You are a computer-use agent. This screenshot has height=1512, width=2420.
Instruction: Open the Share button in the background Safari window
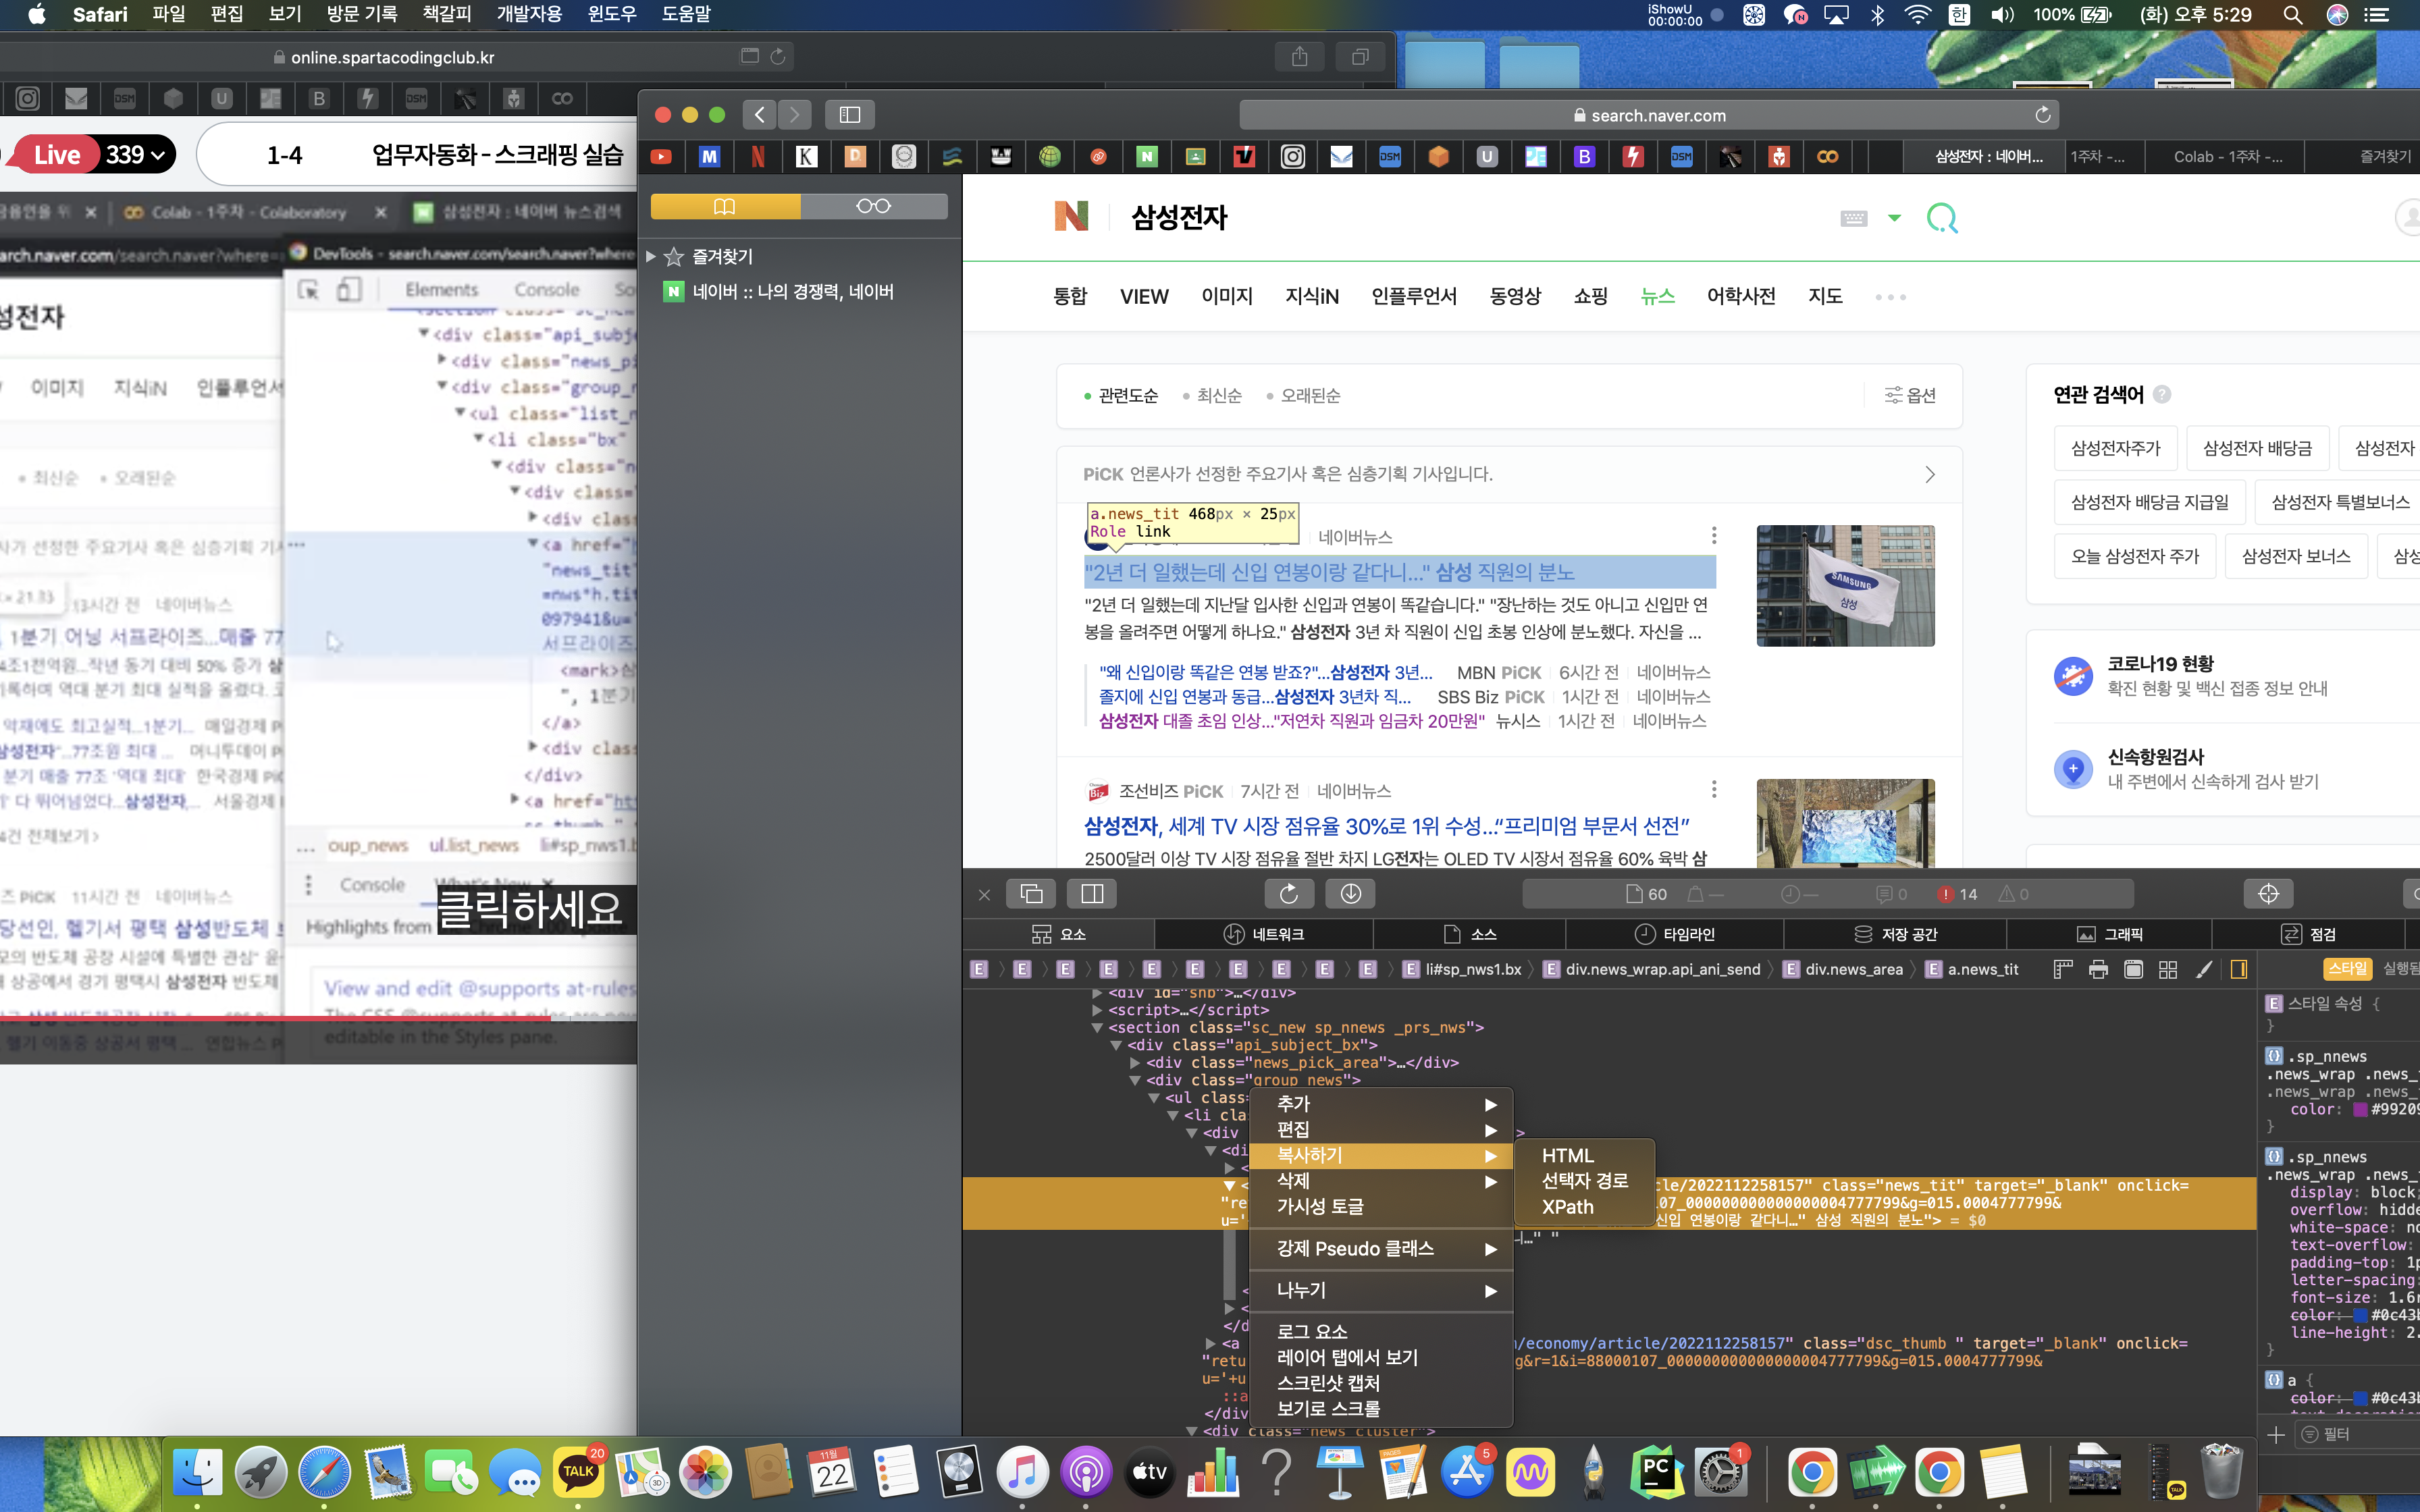[x=1299, y=57]
